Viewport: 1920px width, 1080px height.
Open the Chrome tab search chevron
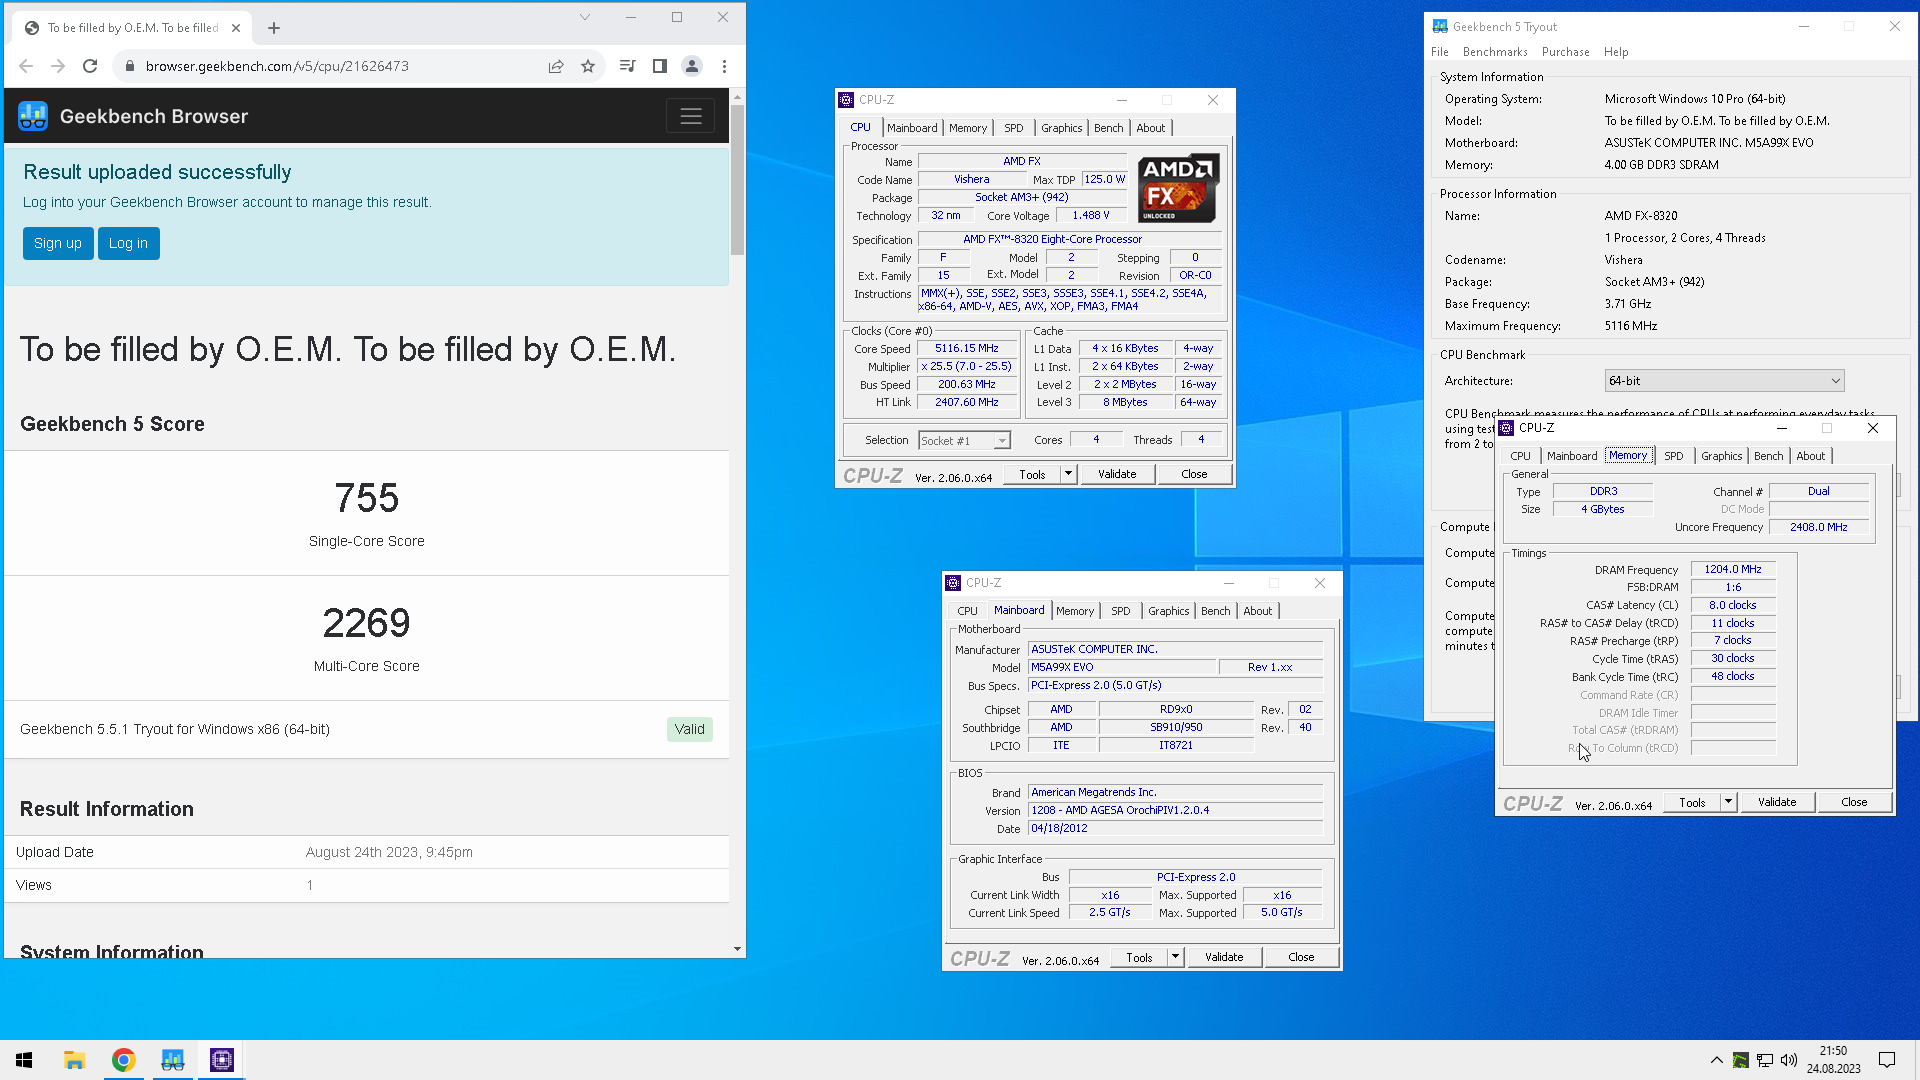tap(585, 17)
